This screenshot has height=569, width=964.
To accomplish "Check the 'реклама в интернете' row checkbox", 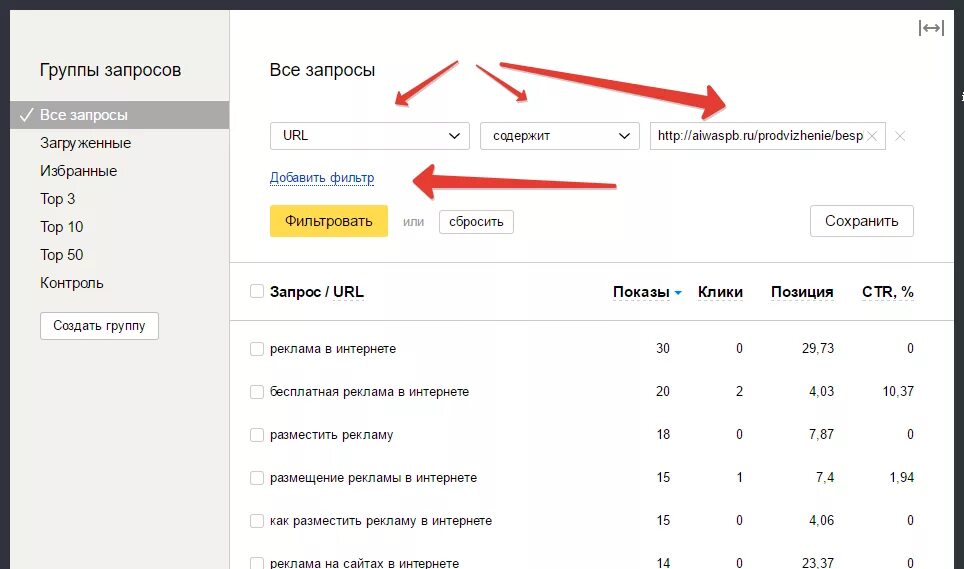I will 257,349.
